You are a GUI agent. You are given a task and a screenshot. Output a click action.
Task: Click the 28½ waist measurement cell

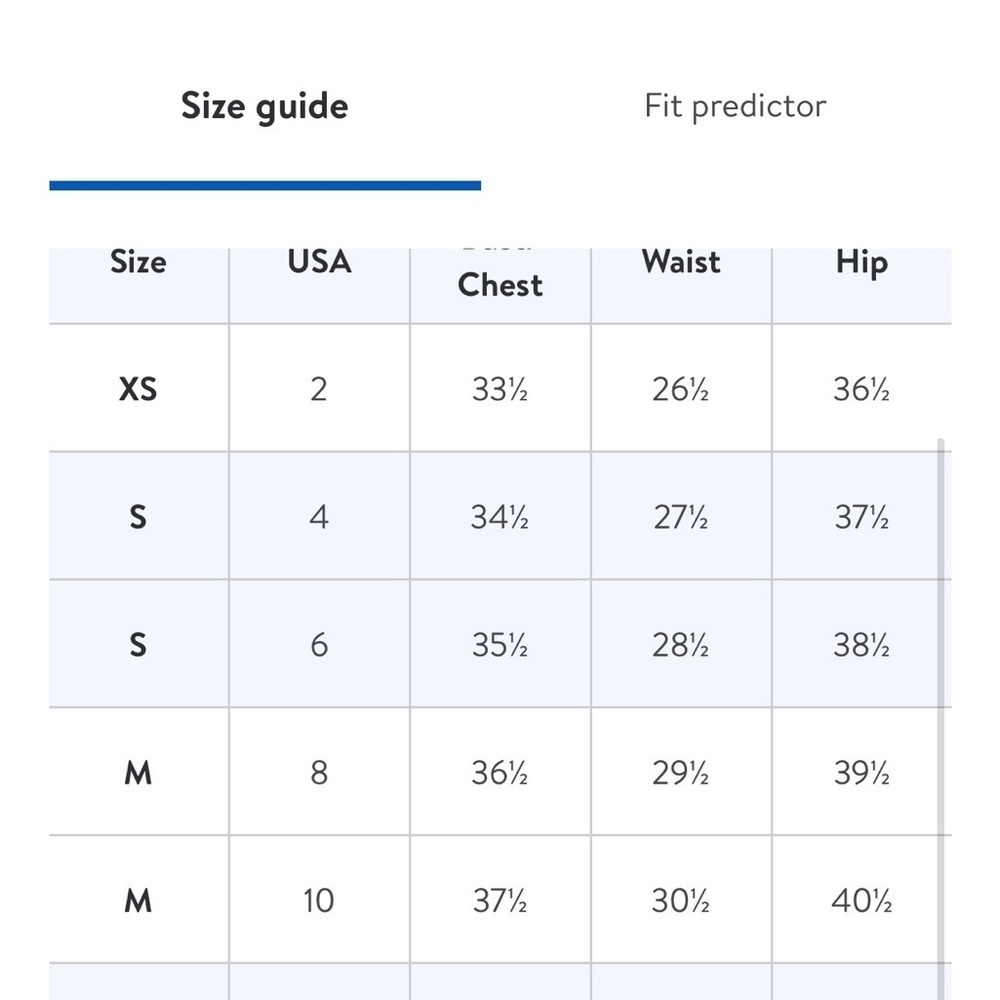(681, 644)
